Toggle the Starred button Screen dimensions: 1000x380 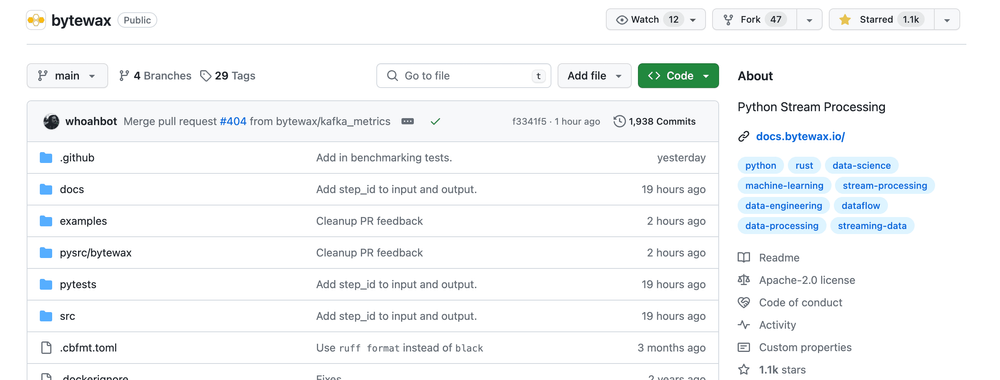(x=881, y=20)
